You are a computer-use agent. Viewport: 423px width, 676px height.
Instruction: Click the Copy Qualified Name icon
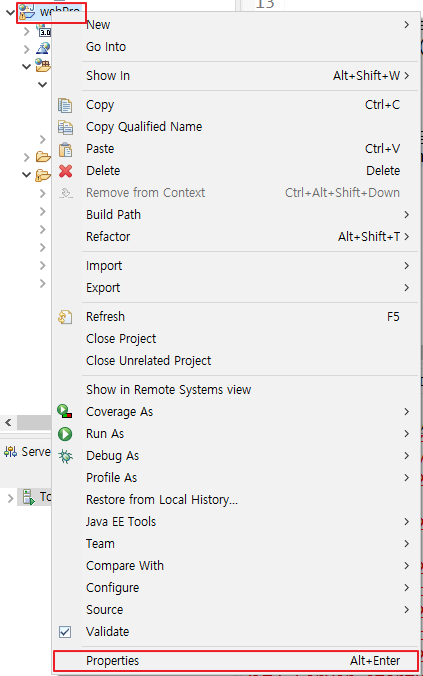click(65, 127)
